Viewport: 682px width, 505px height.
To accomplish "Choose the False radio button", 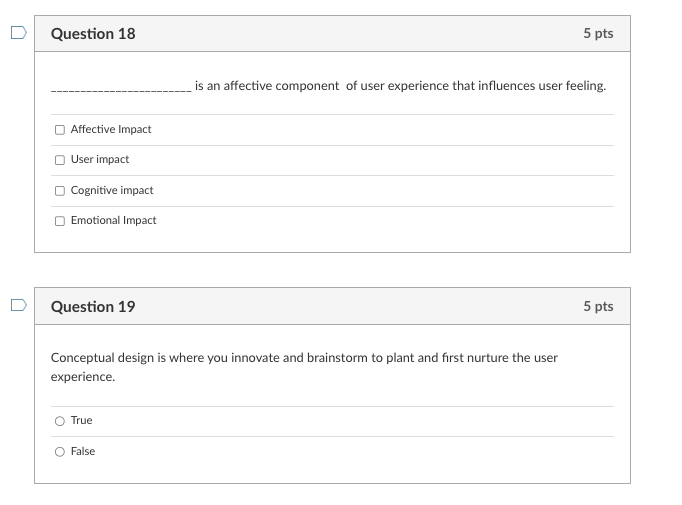I will pos(60,452).
